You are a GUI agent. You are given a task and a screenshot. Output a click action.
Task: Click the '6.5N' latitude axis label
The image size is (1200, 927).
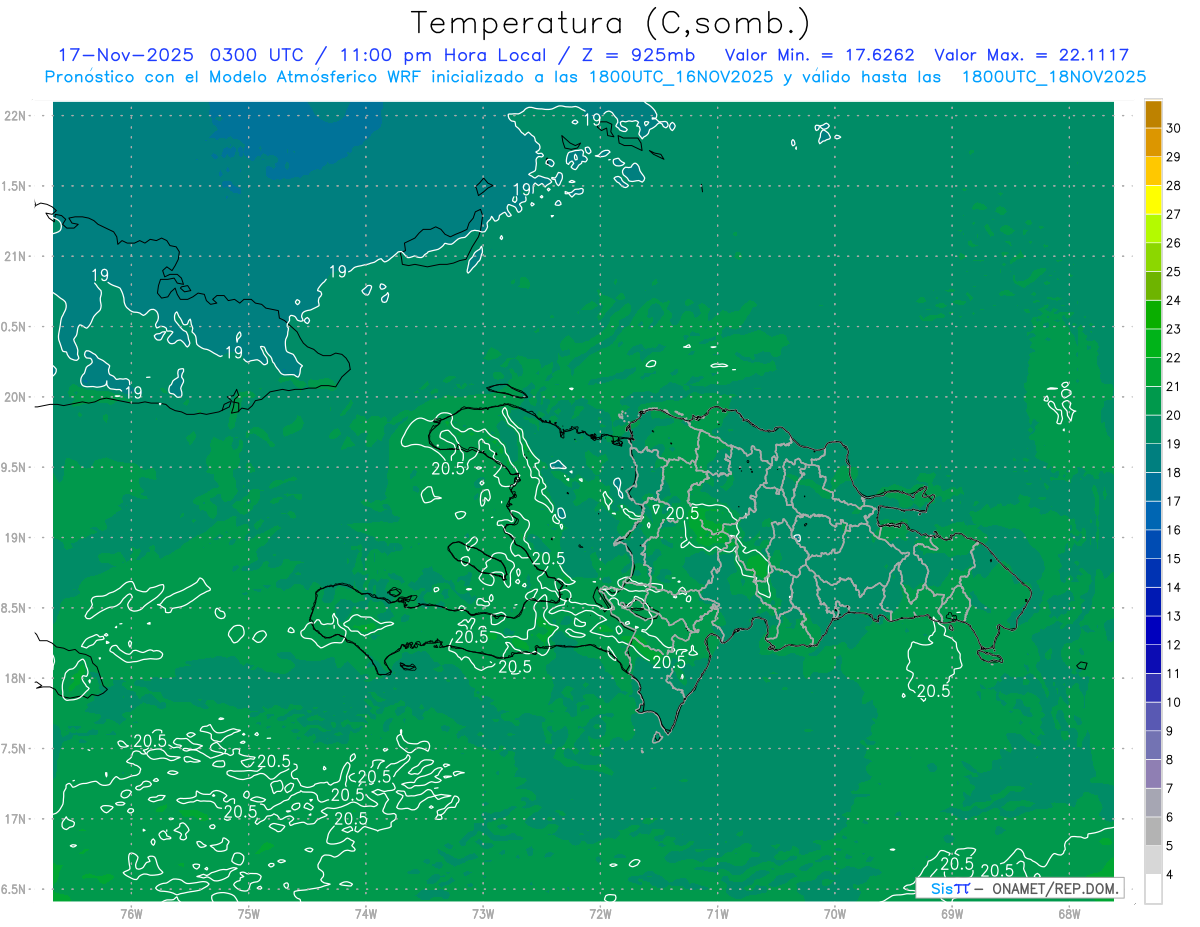point(15,889)
